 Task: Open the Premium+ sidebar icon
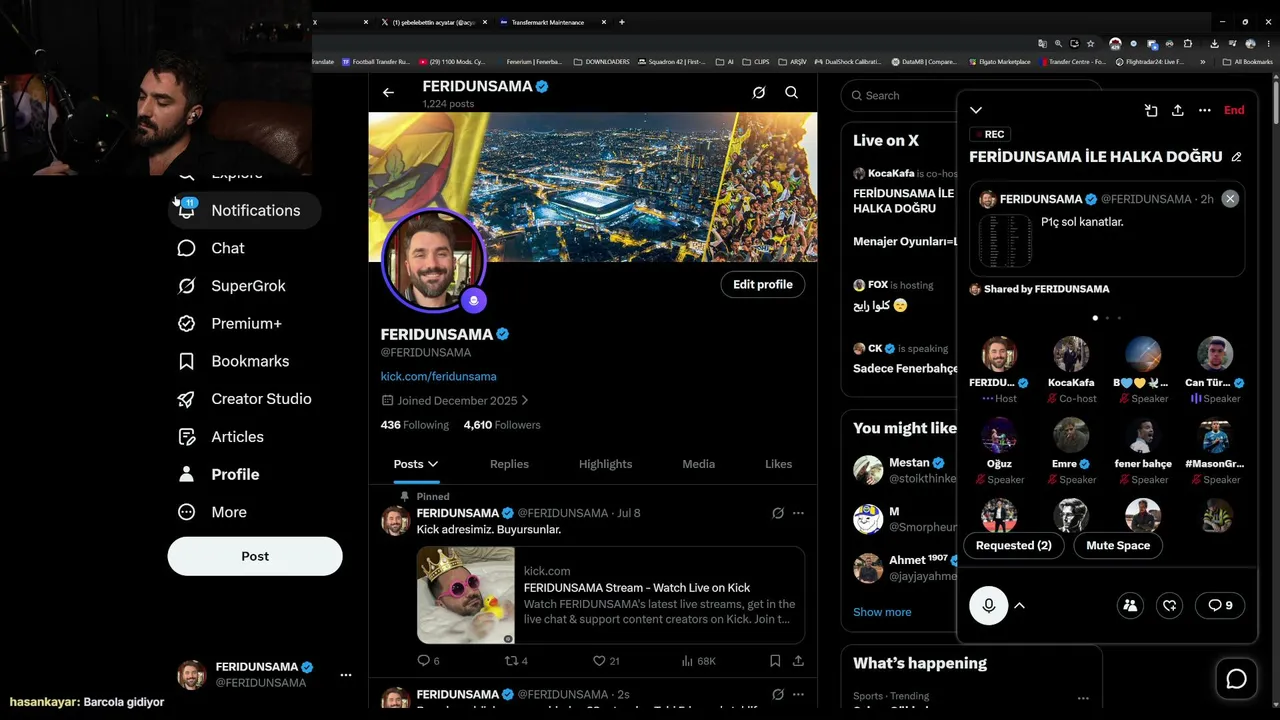coord(186,324)
